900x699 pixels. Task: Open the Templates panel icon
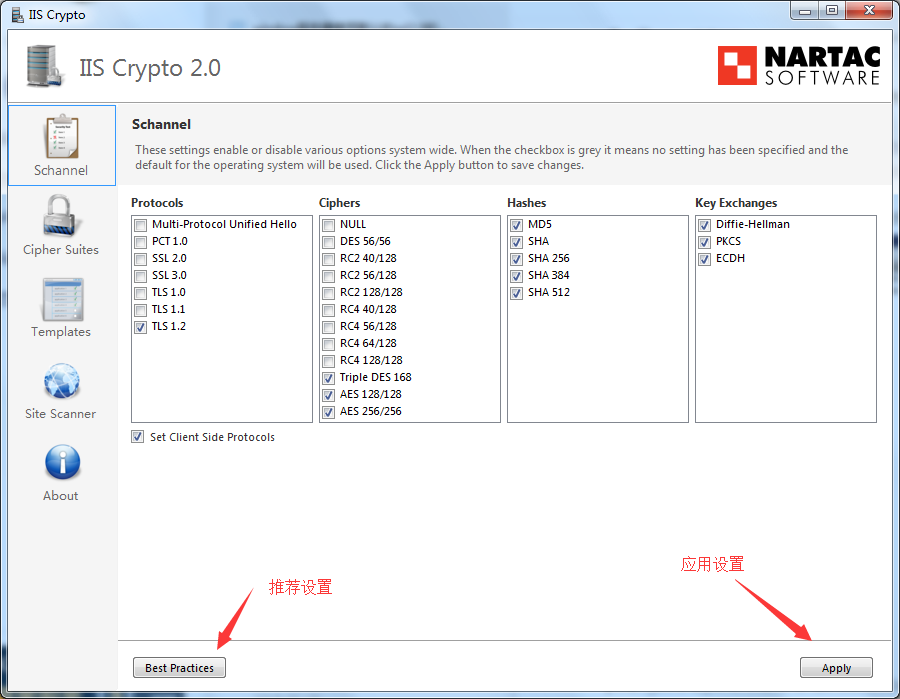[x=62, y=300]
